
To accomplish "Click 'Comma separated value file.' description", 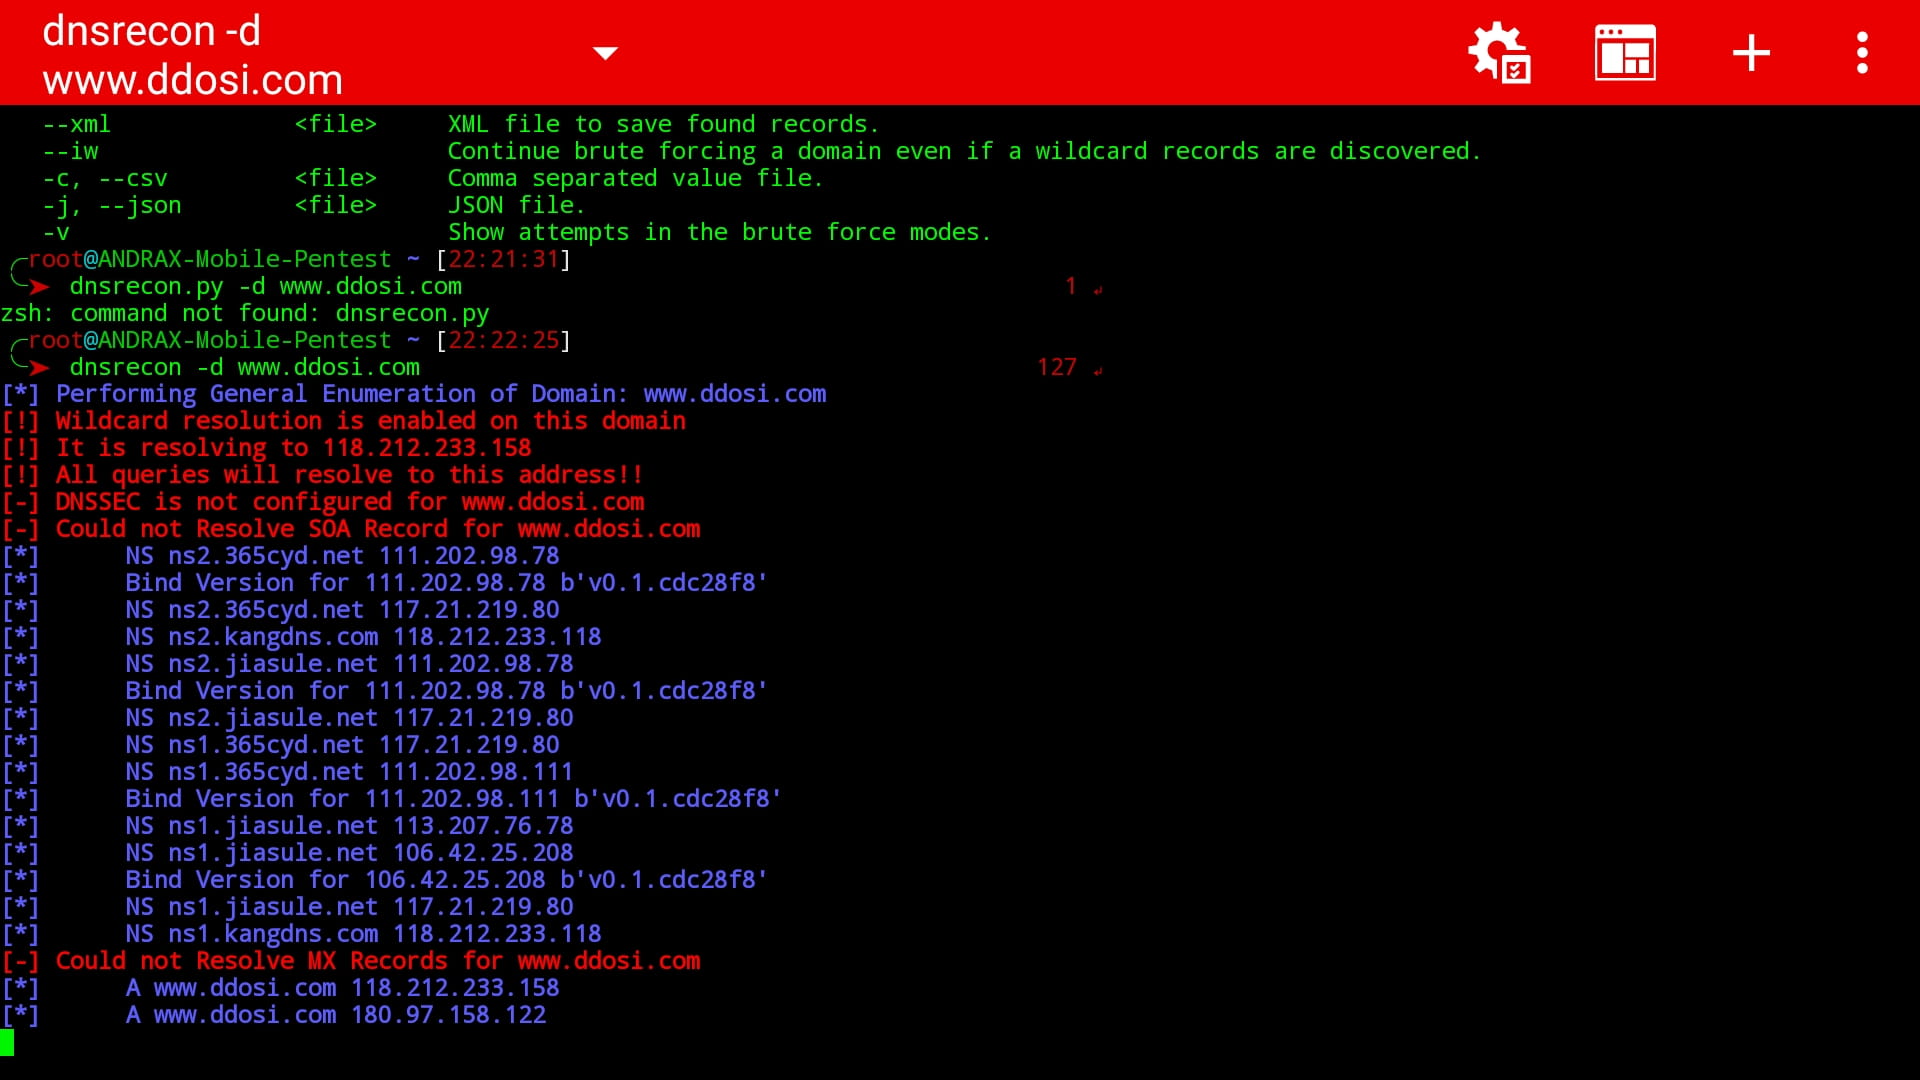I will pos(635,178).
